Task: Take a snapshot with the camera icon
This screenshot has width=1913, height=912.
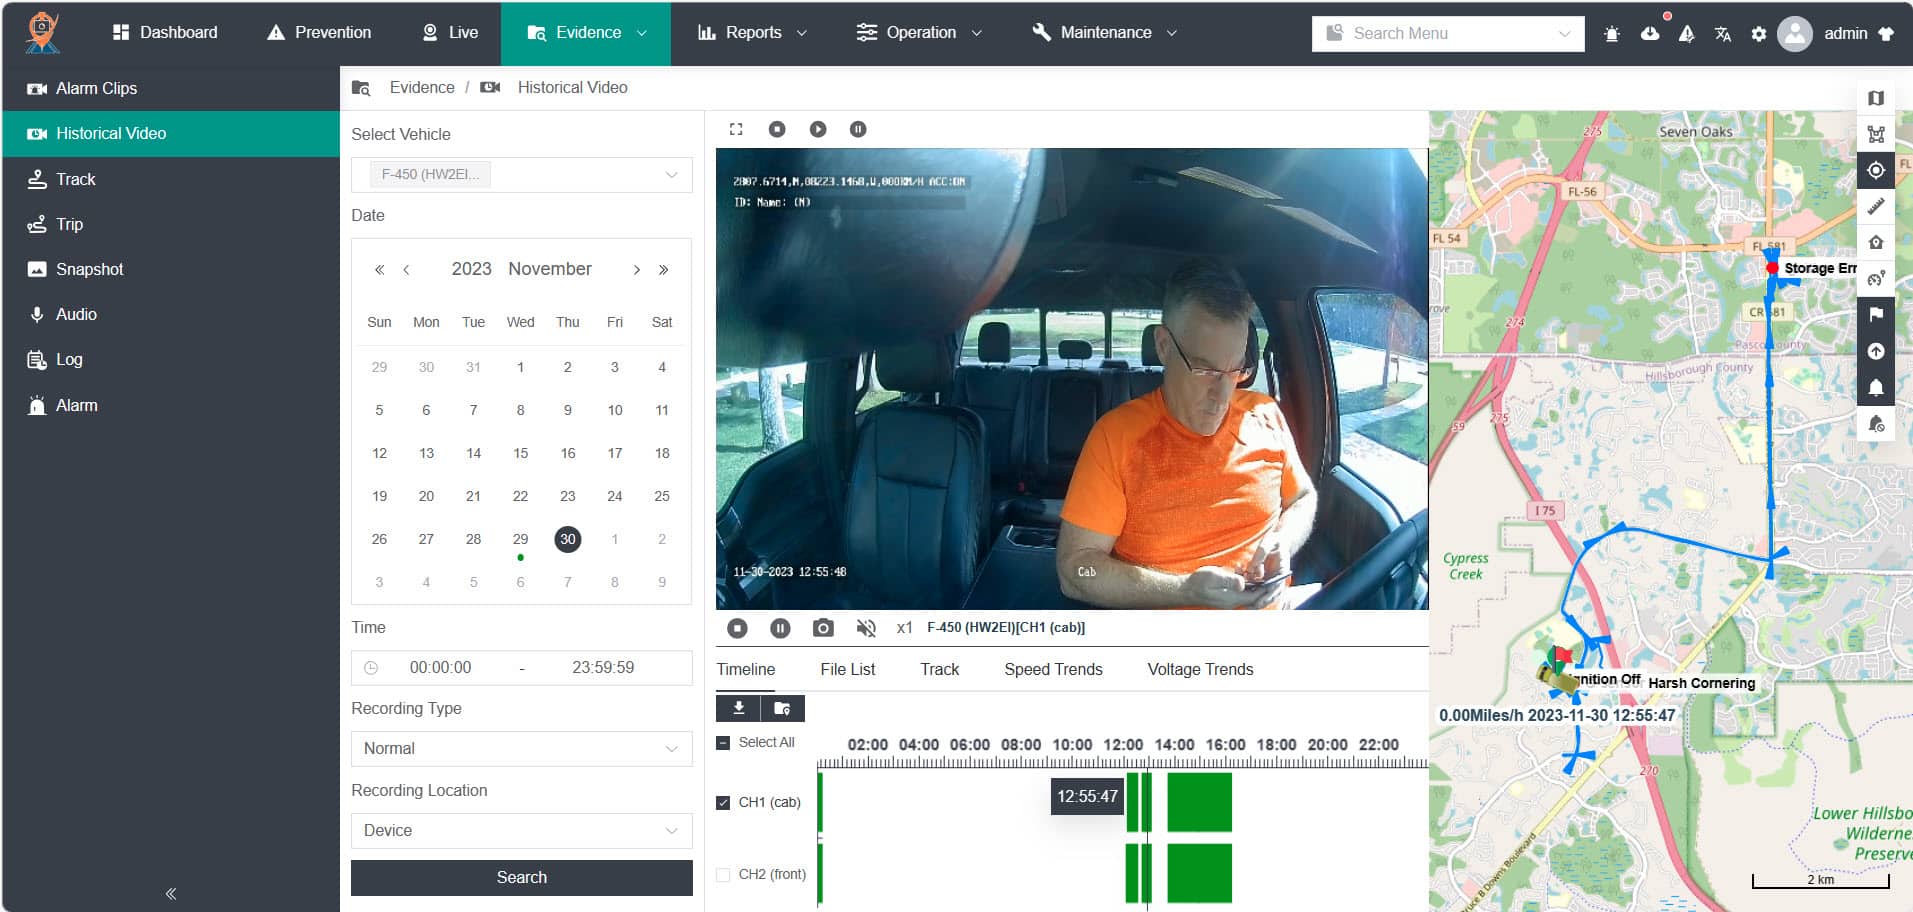Action: [x=823, y=628]
